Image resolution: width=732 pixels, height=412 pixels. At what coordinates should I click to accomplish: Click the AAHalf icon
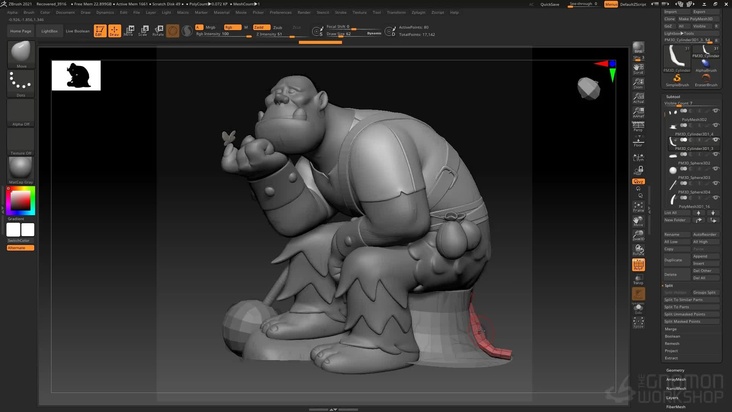tap(638, 112)
